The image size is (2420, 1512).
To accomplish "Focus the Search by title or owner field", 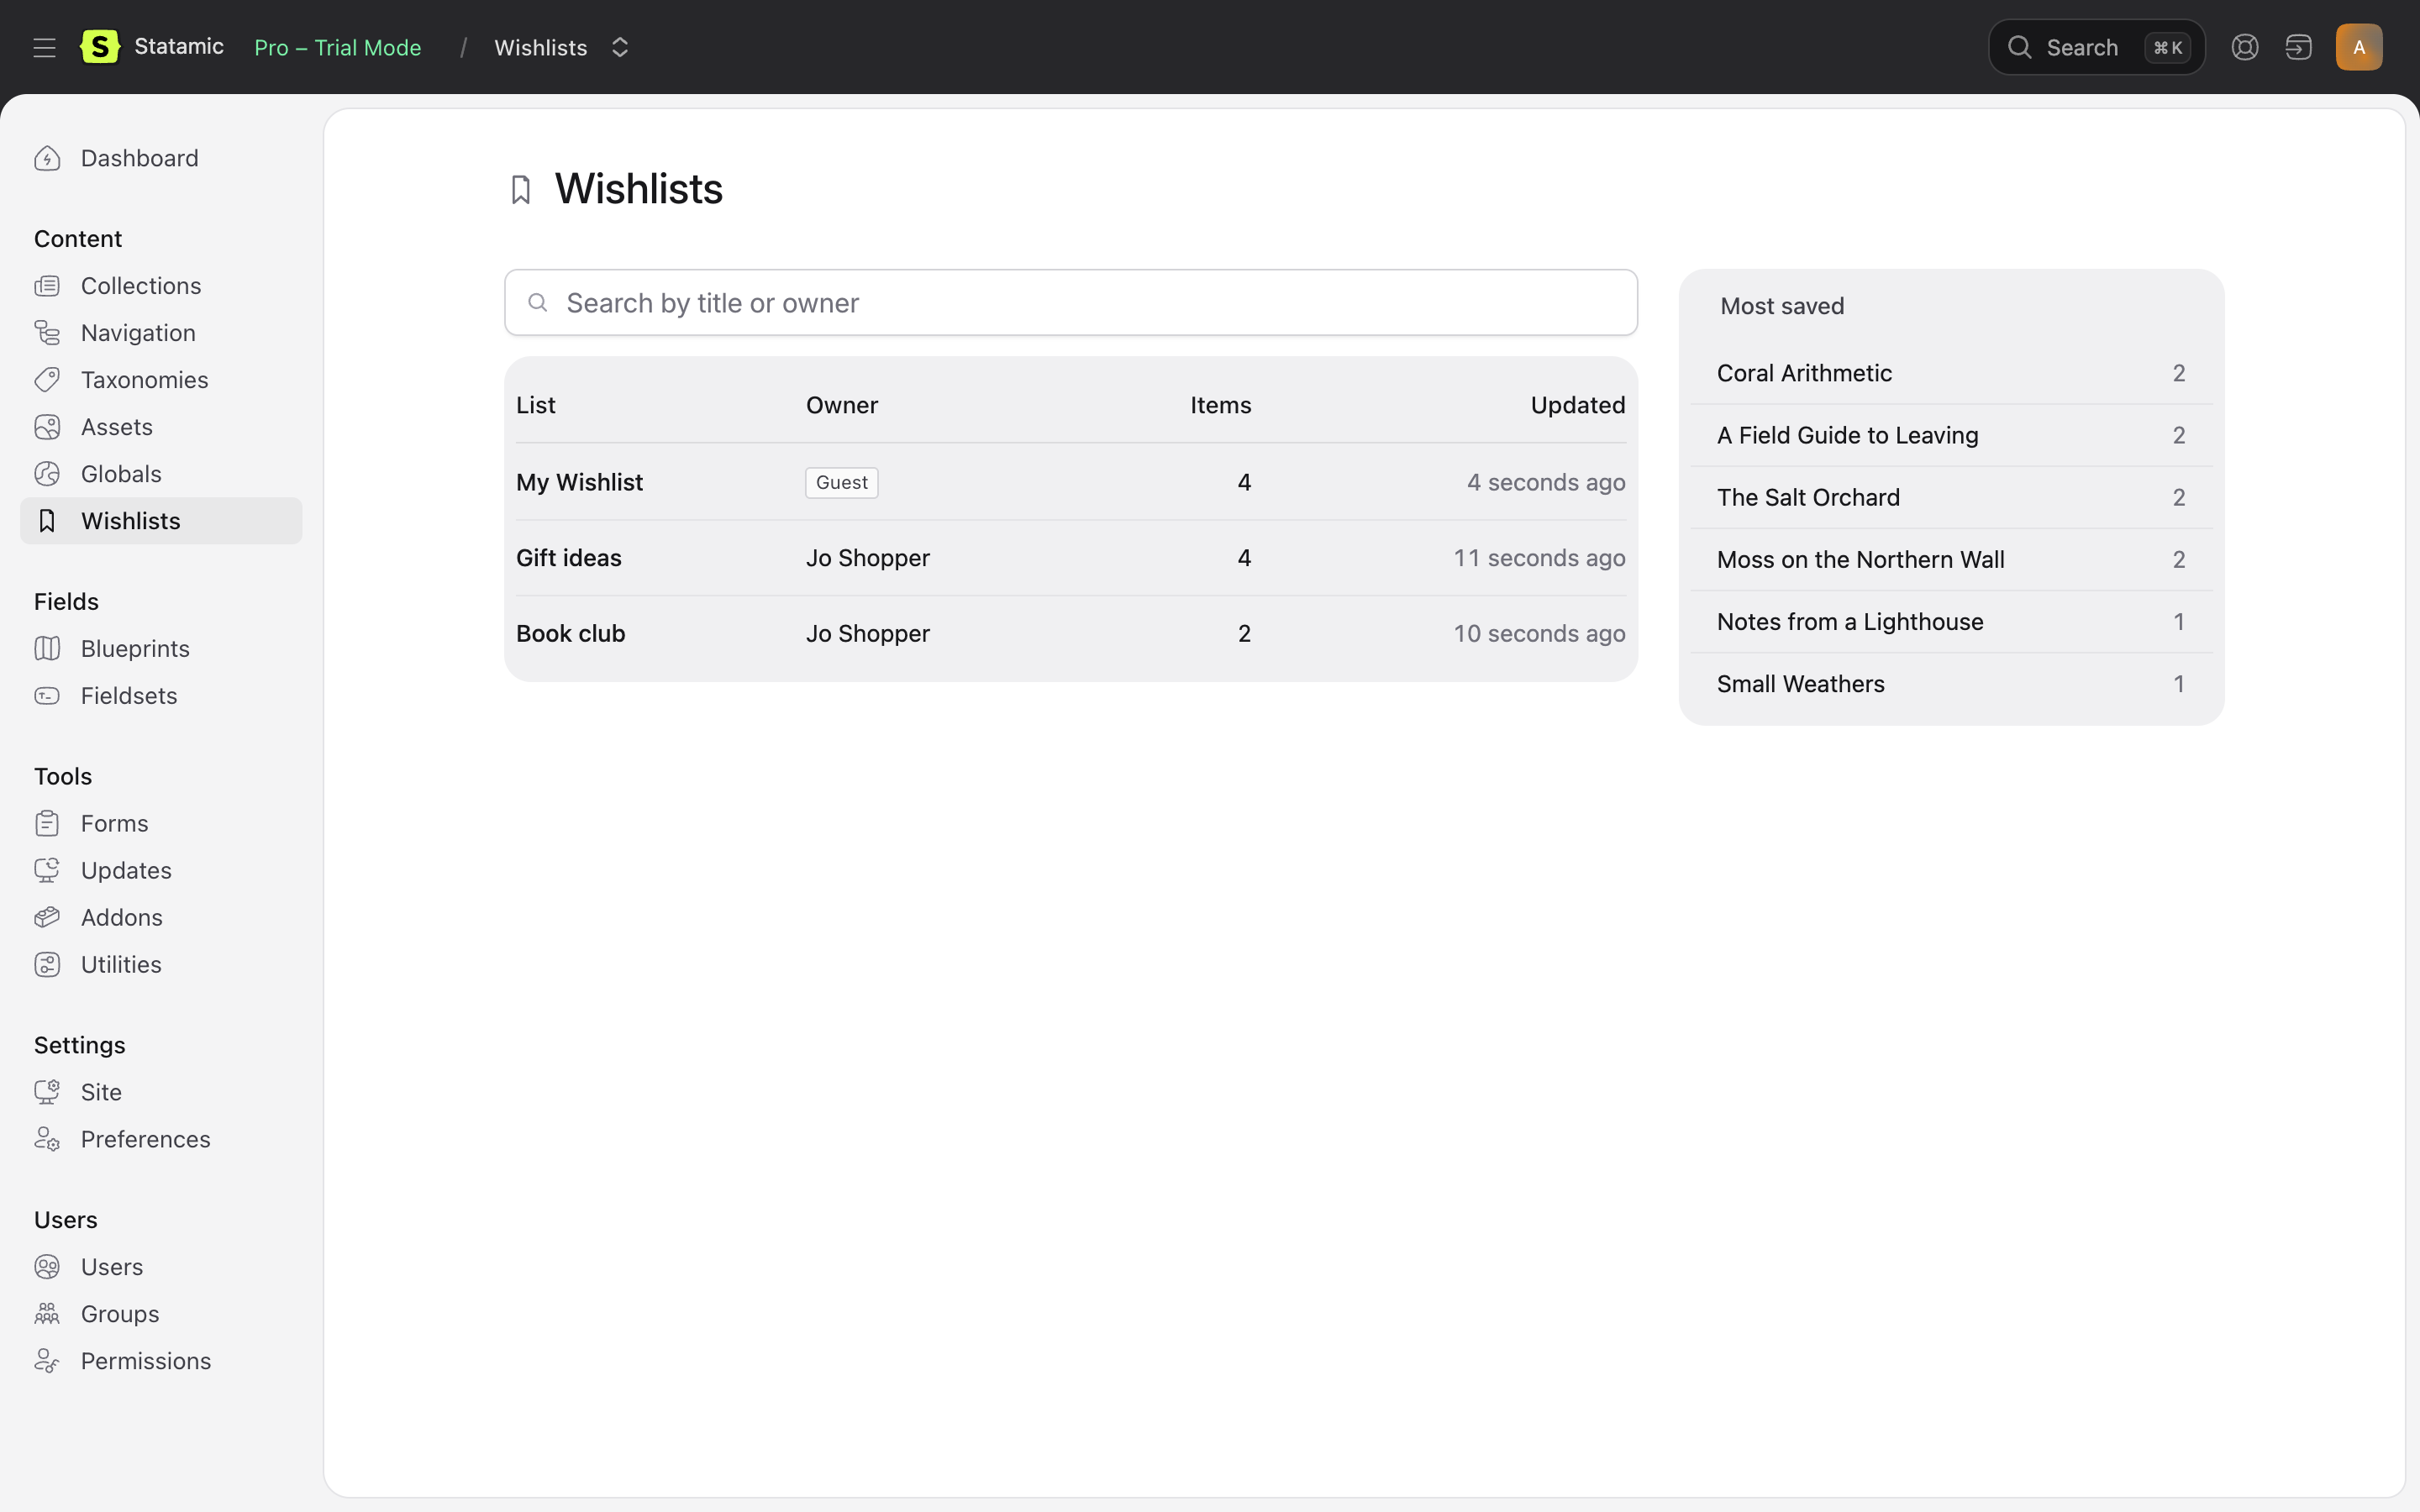I will tap(1071, 302).
